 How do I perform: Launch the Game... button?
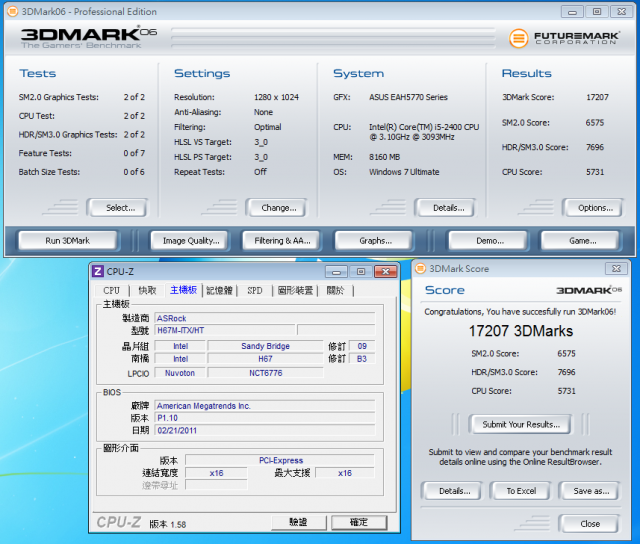[x=582, y=241]
